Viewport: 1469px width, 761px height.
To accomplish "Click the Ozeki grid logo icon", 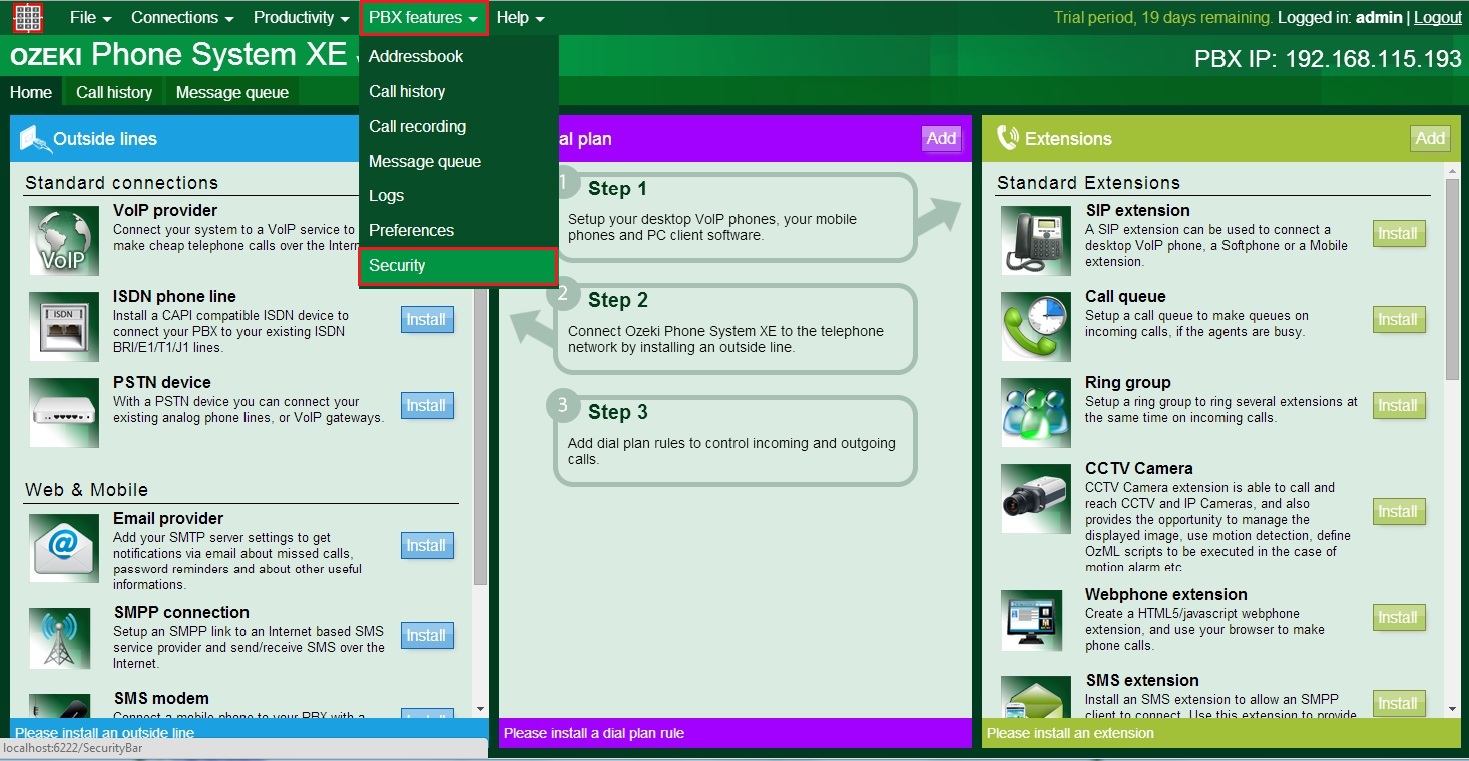I will tap(28, 18).
